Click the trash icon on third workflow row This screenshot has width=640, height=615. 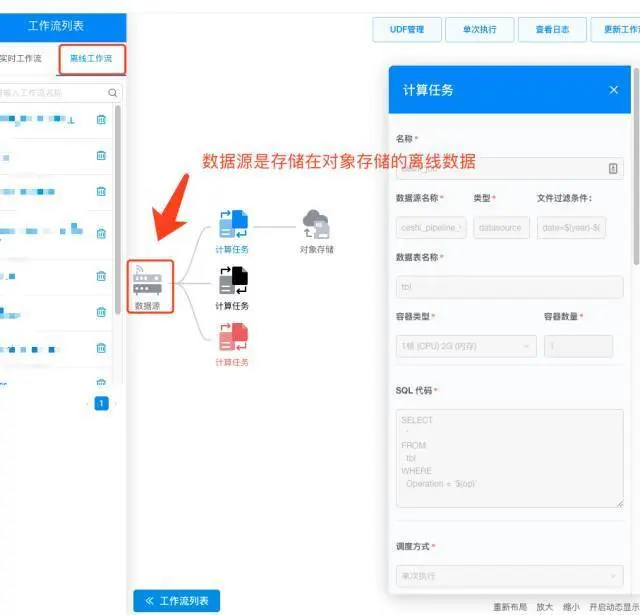point(101,191)
